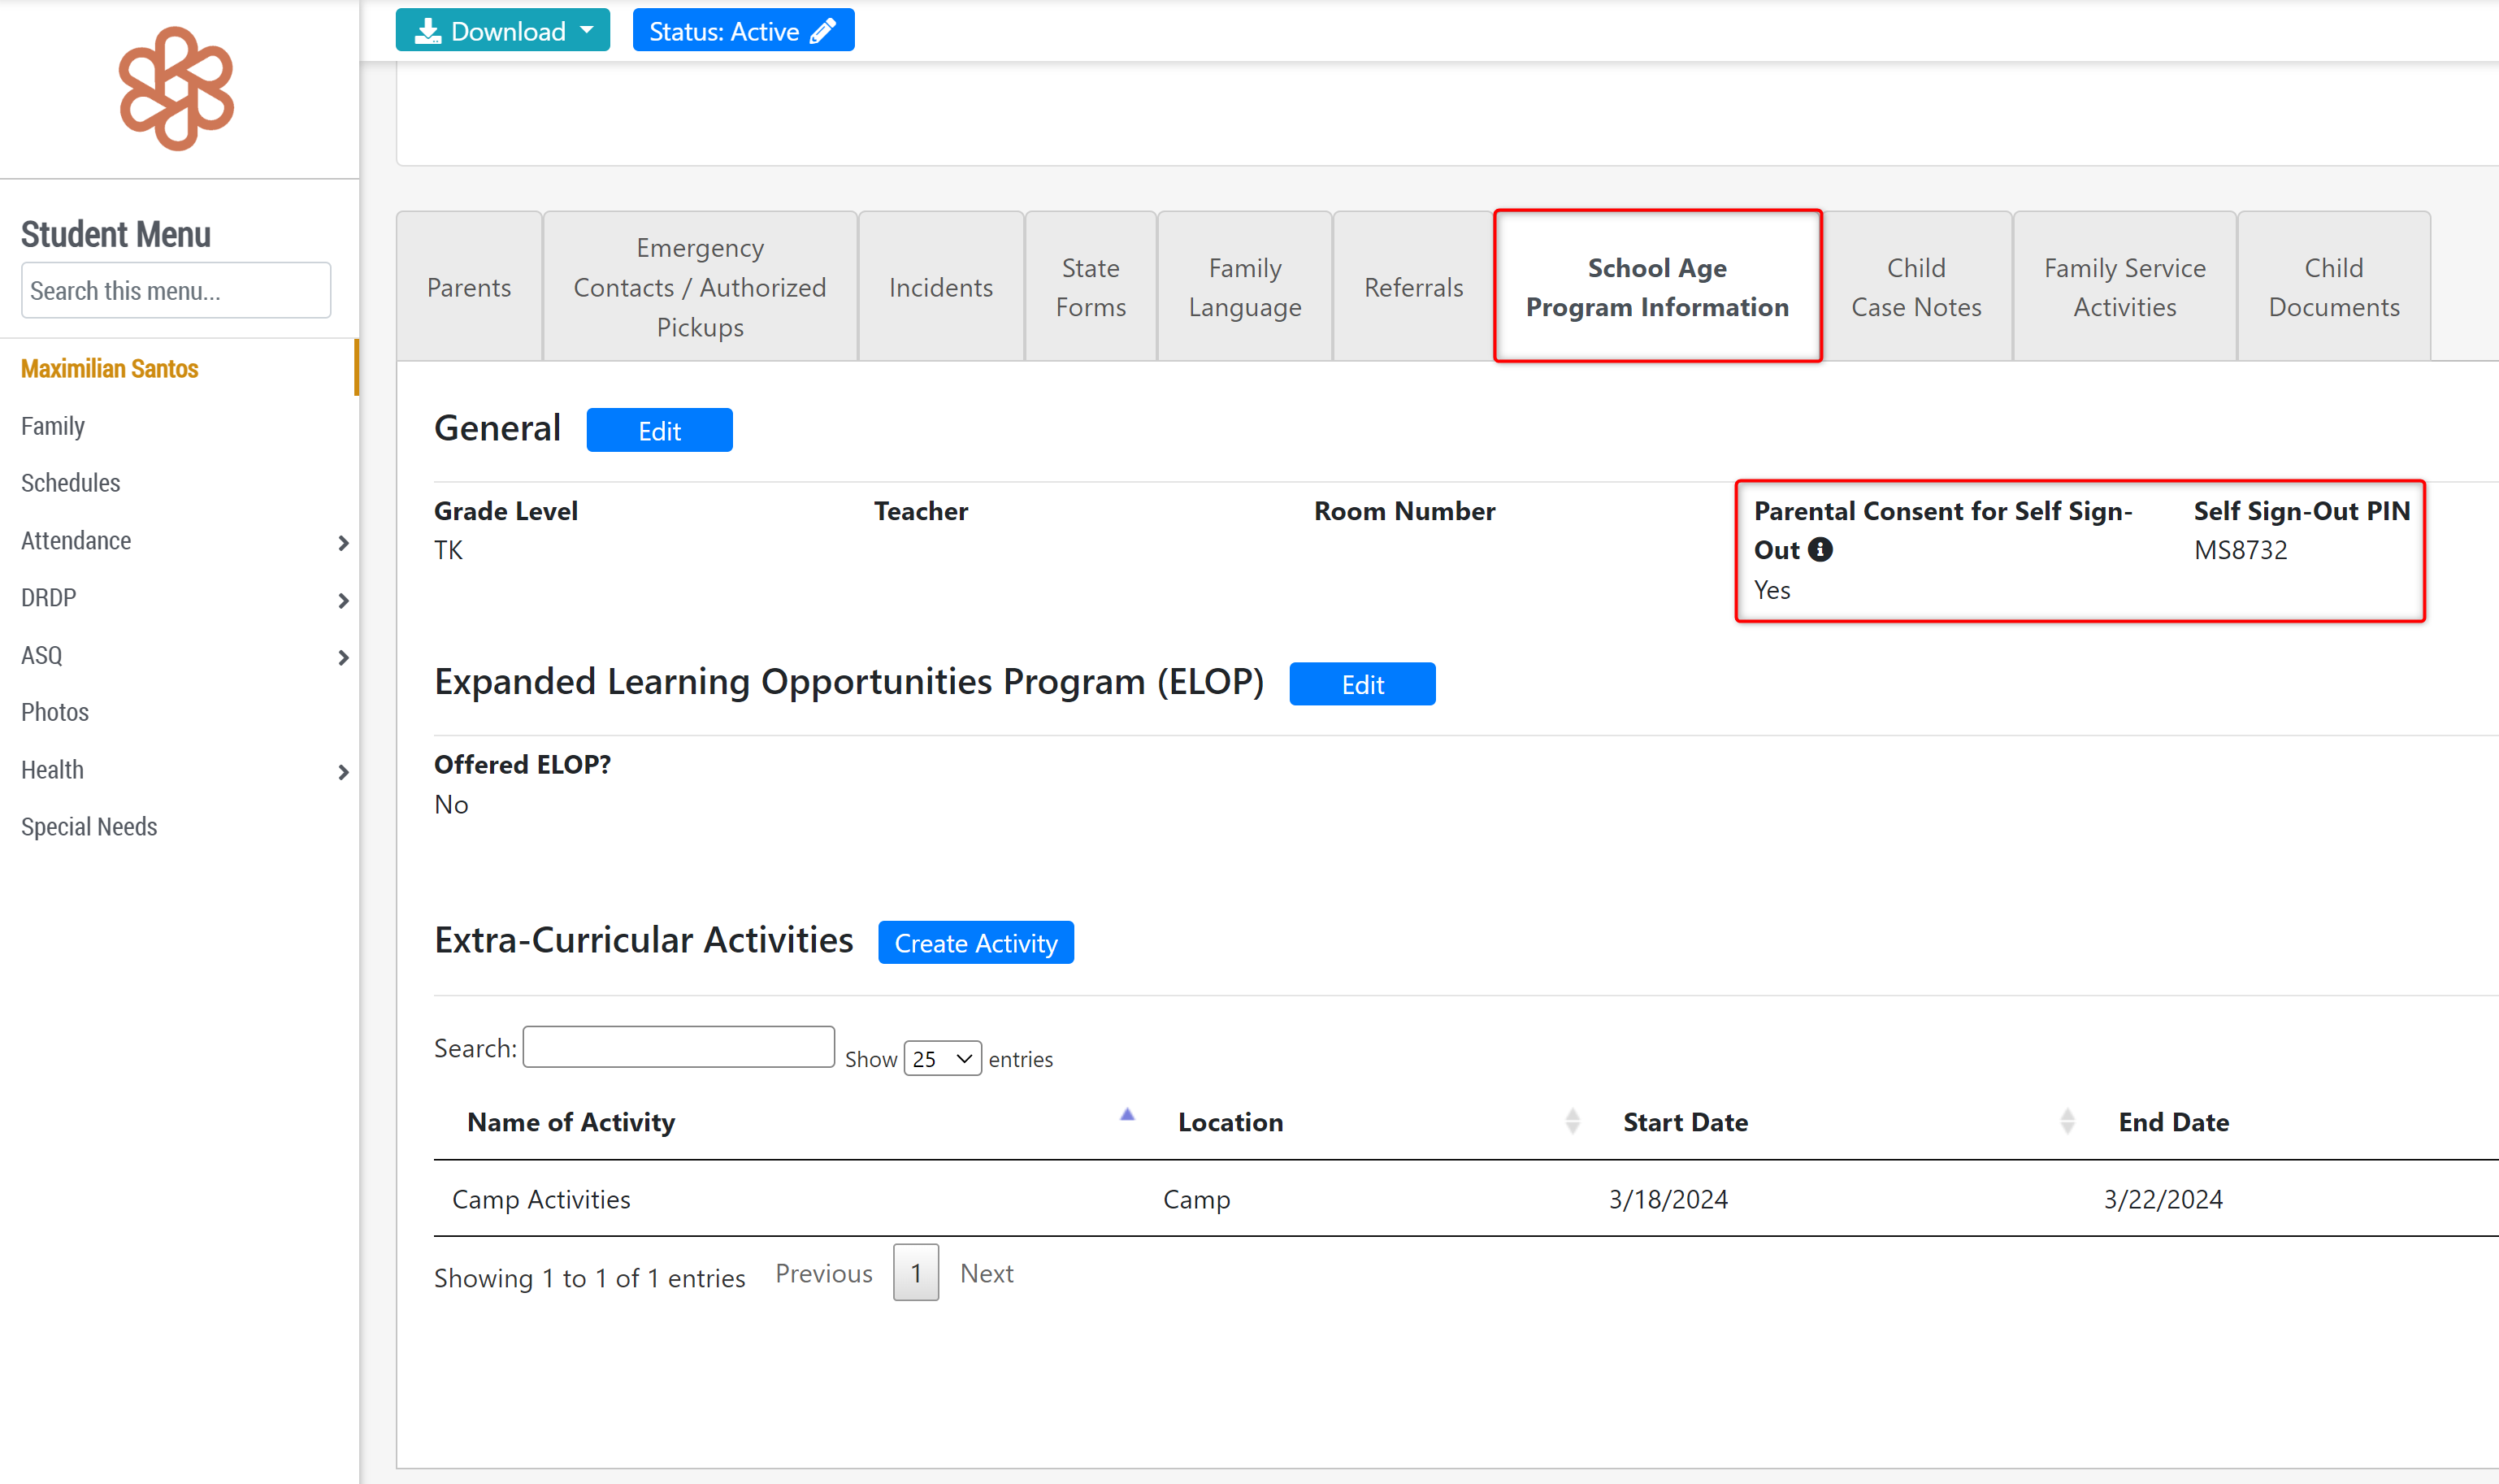Click the flower logo icon
This screenshot has height=1484, width=2499.
coord(176,89)
